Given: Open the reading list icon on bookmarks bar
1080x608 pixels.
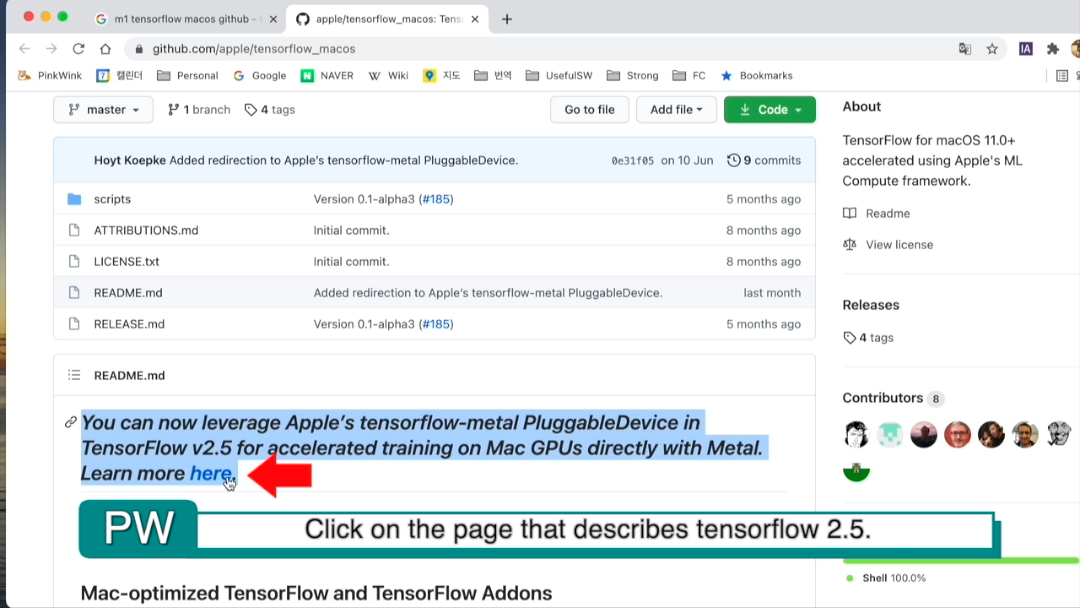Looking at the screenshot, I should click(x=1062, y=76).
